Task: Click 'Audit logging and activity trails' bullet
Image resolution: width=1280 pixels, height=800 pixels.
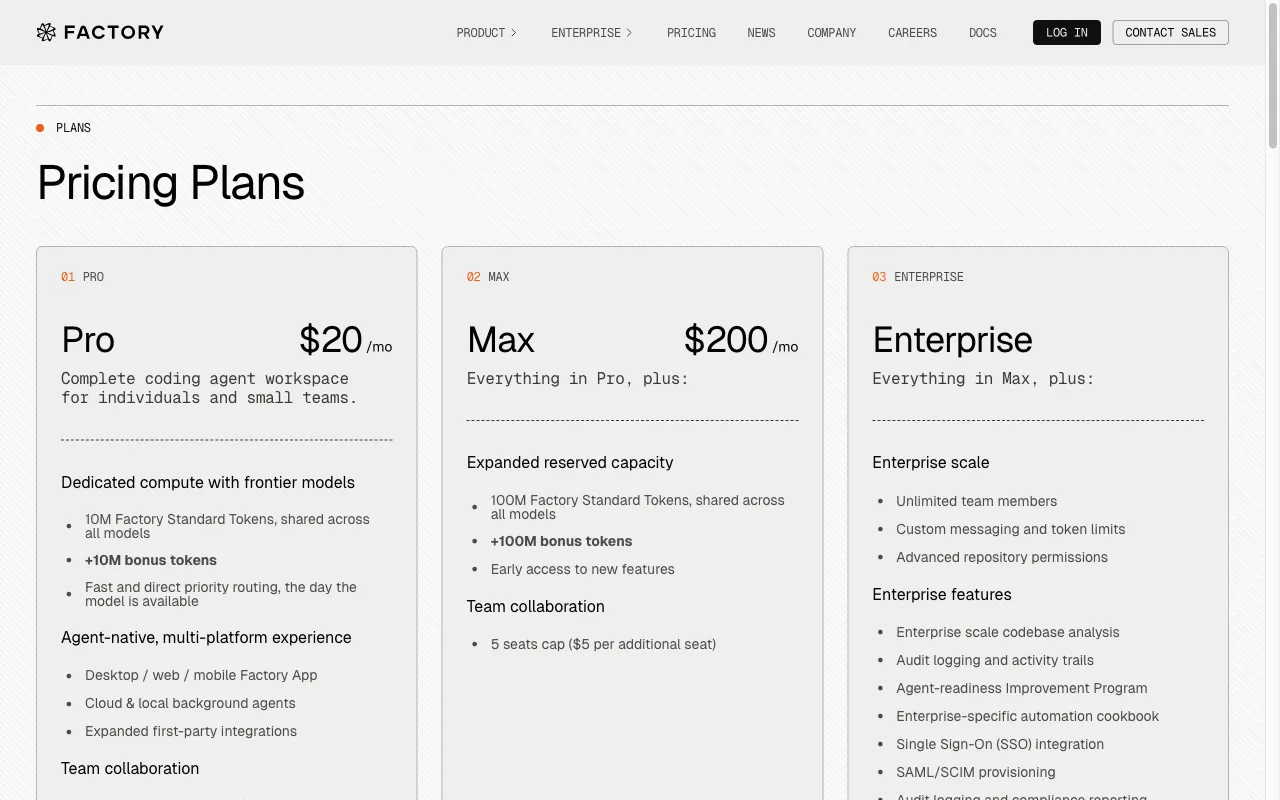Action: tap(995, 661)
